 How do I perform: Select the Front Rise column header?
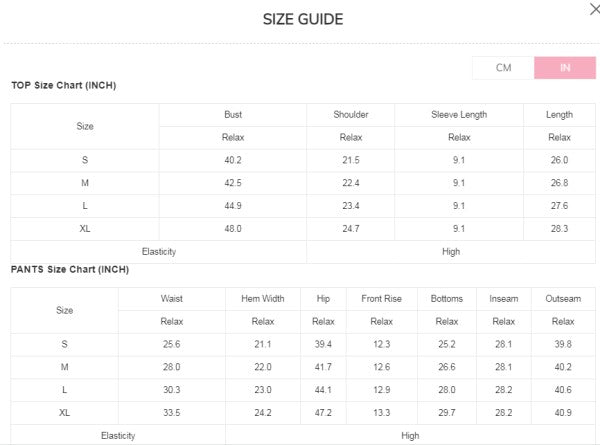click(380, 299)
